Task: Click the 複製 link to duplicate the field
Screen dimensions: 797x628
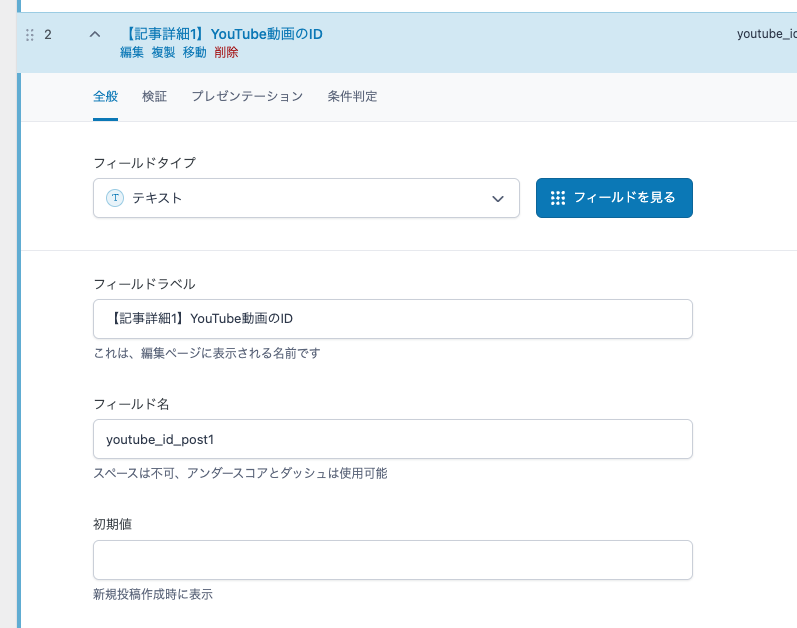Action: tap(163, 52)
